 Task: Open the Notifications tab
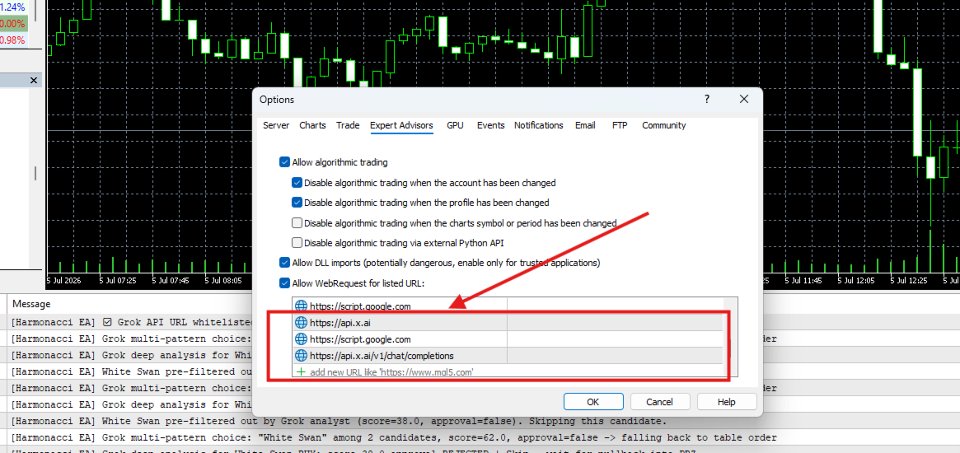[x=539, y=125]
